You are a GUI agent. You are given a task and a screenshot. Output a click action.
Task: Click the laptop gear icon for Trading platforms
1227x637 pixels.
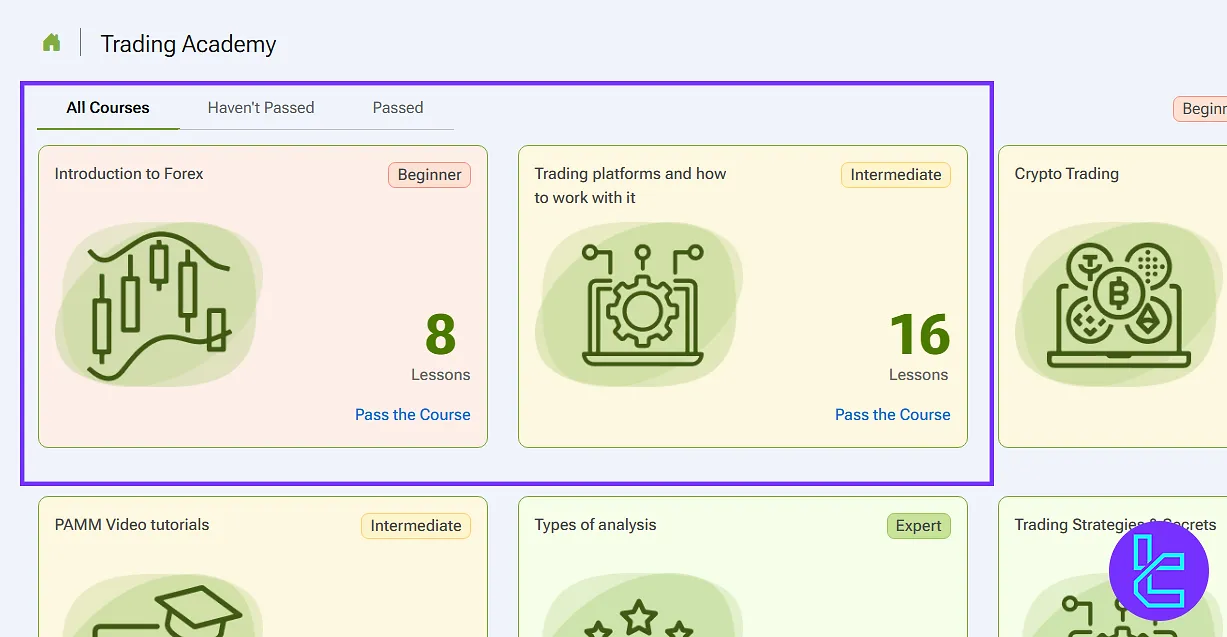click(x=640, y=305)
